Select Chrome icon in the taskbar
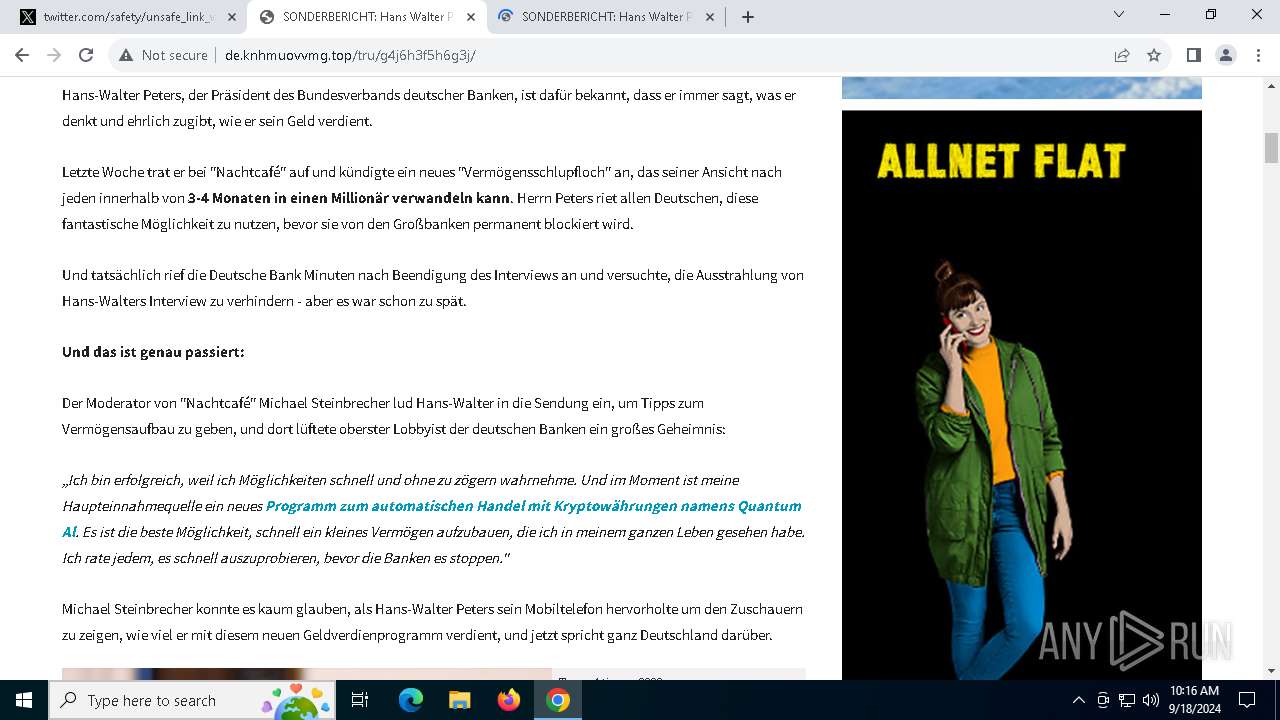This screenshot has width=1280, height=720. (x=558, y=700)
